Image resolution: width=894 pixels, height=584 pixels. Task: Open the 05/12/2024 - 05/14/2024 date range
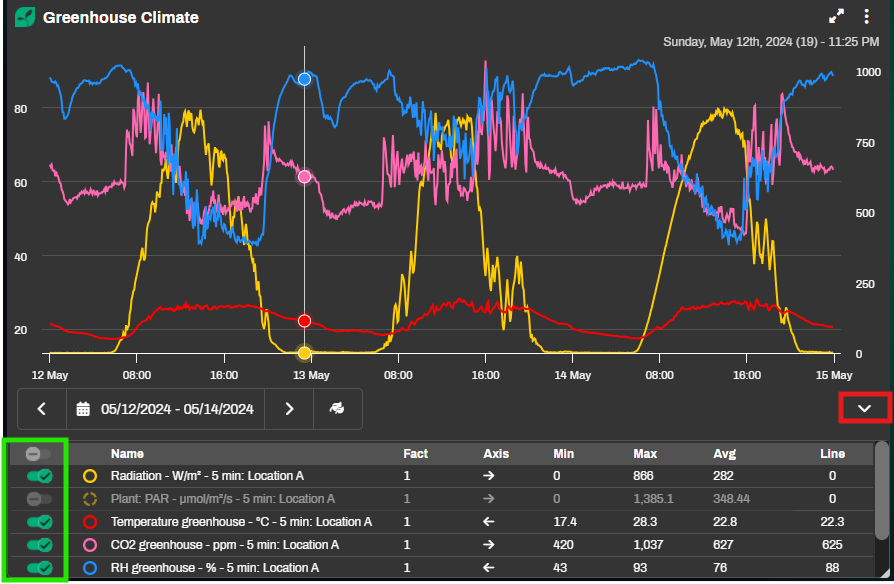pos(177,408)
